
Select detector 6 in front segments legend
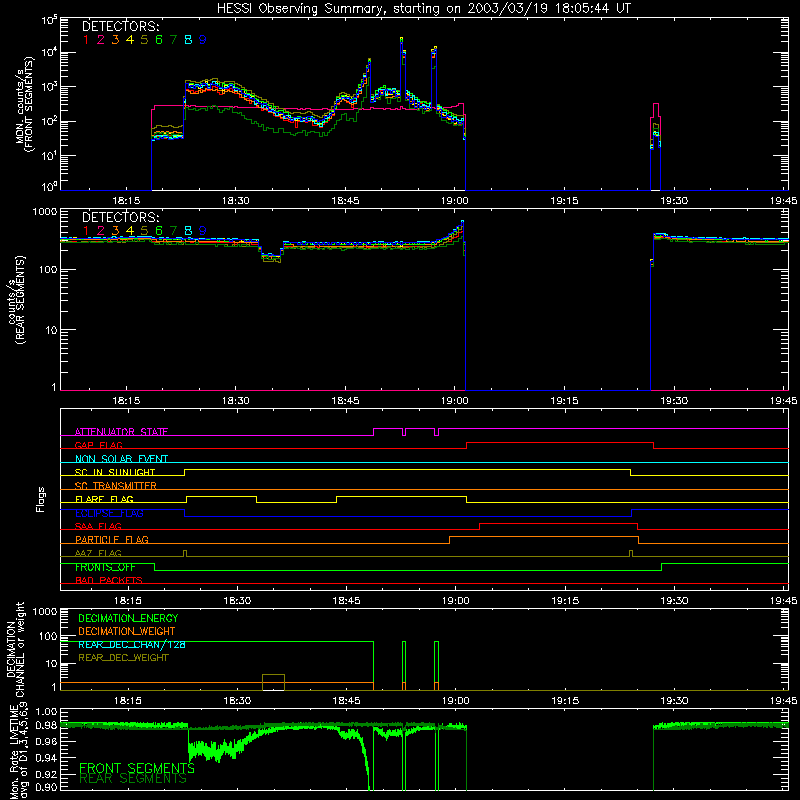point(159,40)
